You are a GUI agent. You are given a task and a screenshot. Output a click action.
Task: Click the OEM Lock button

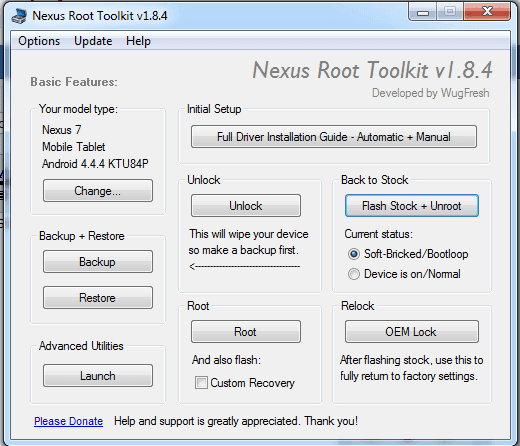click(412, 332)
